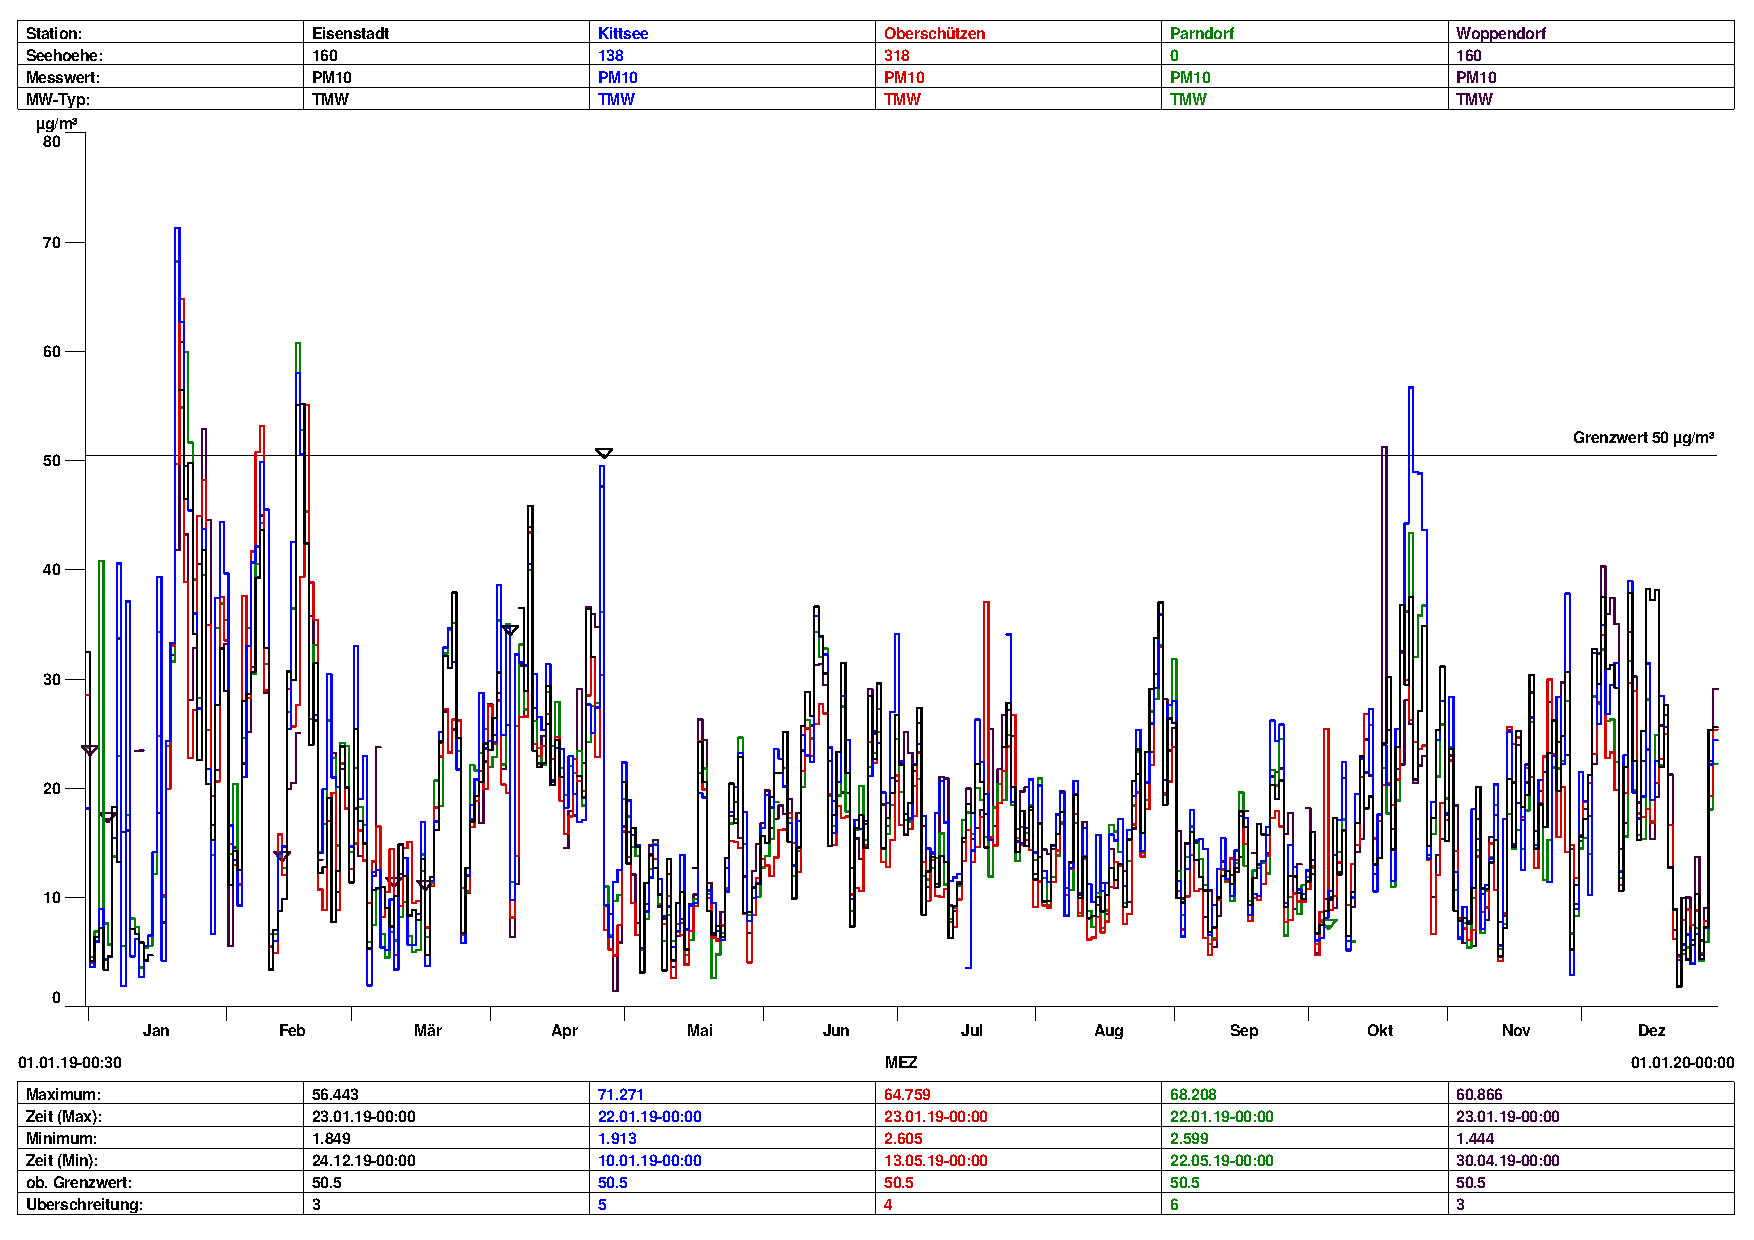Click the Nov month label

click(1516, 1030)
